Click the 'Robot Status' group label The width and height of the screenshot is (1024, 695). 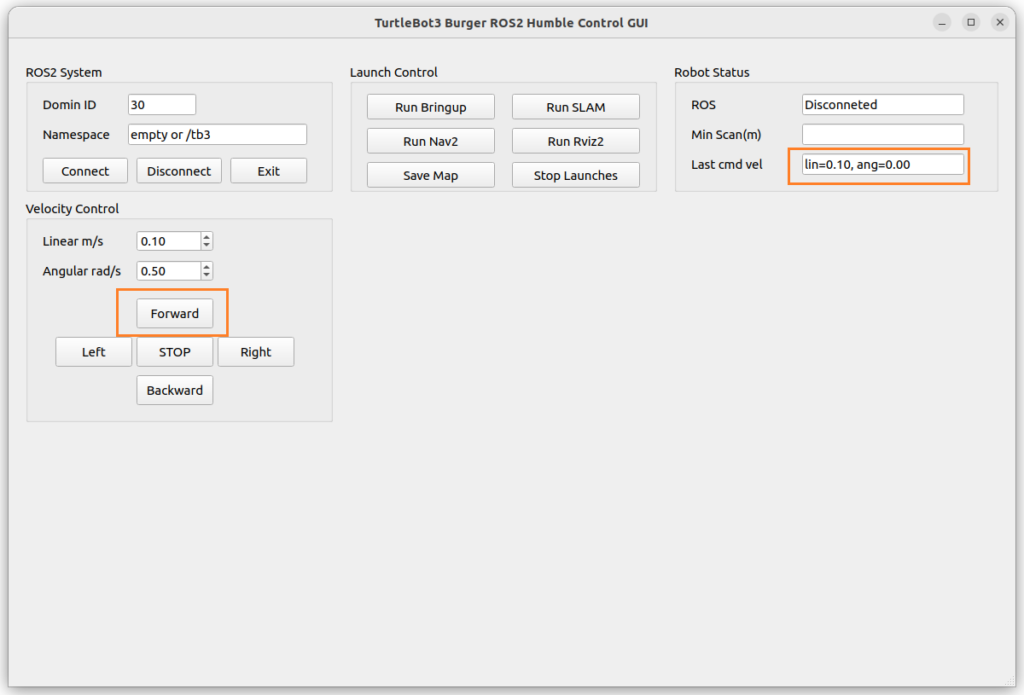point(712,73)
